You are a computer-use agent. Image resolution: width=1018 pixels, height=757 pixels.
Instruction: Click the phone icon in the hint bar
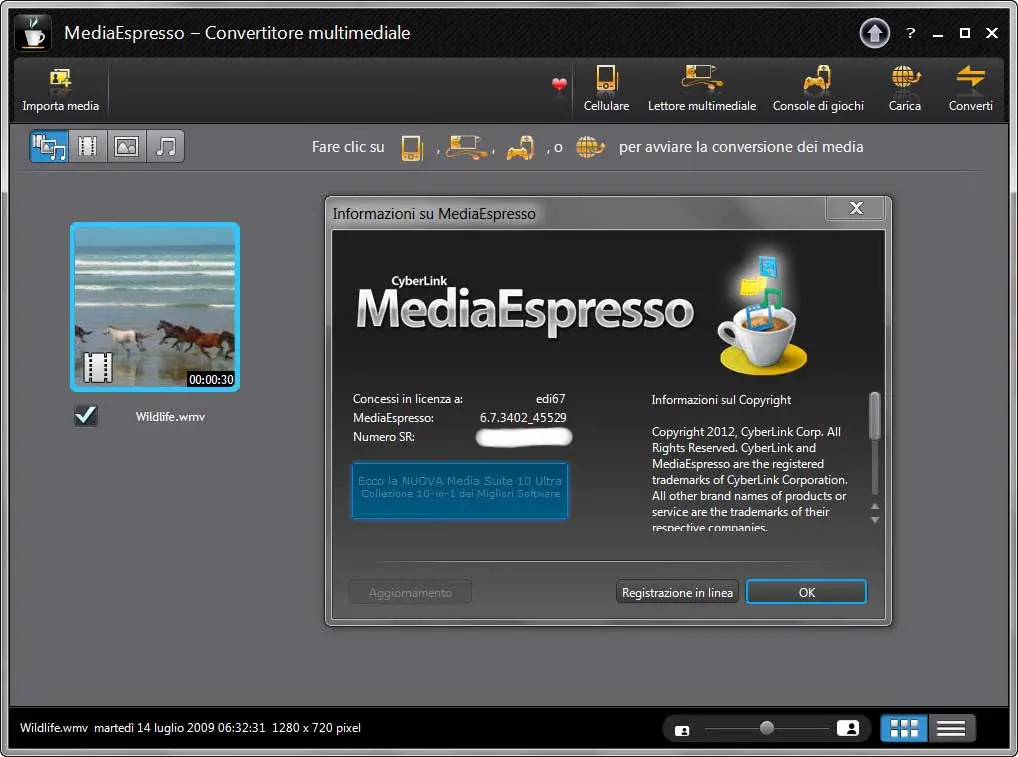tap(412, 147)
